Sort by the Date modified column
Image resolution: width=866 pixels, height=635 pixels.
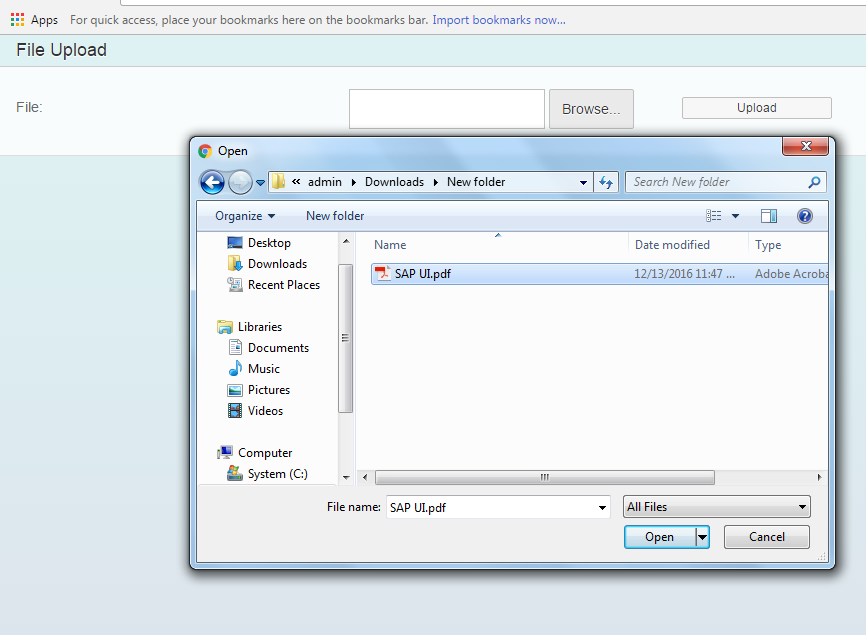coord(672,245)
